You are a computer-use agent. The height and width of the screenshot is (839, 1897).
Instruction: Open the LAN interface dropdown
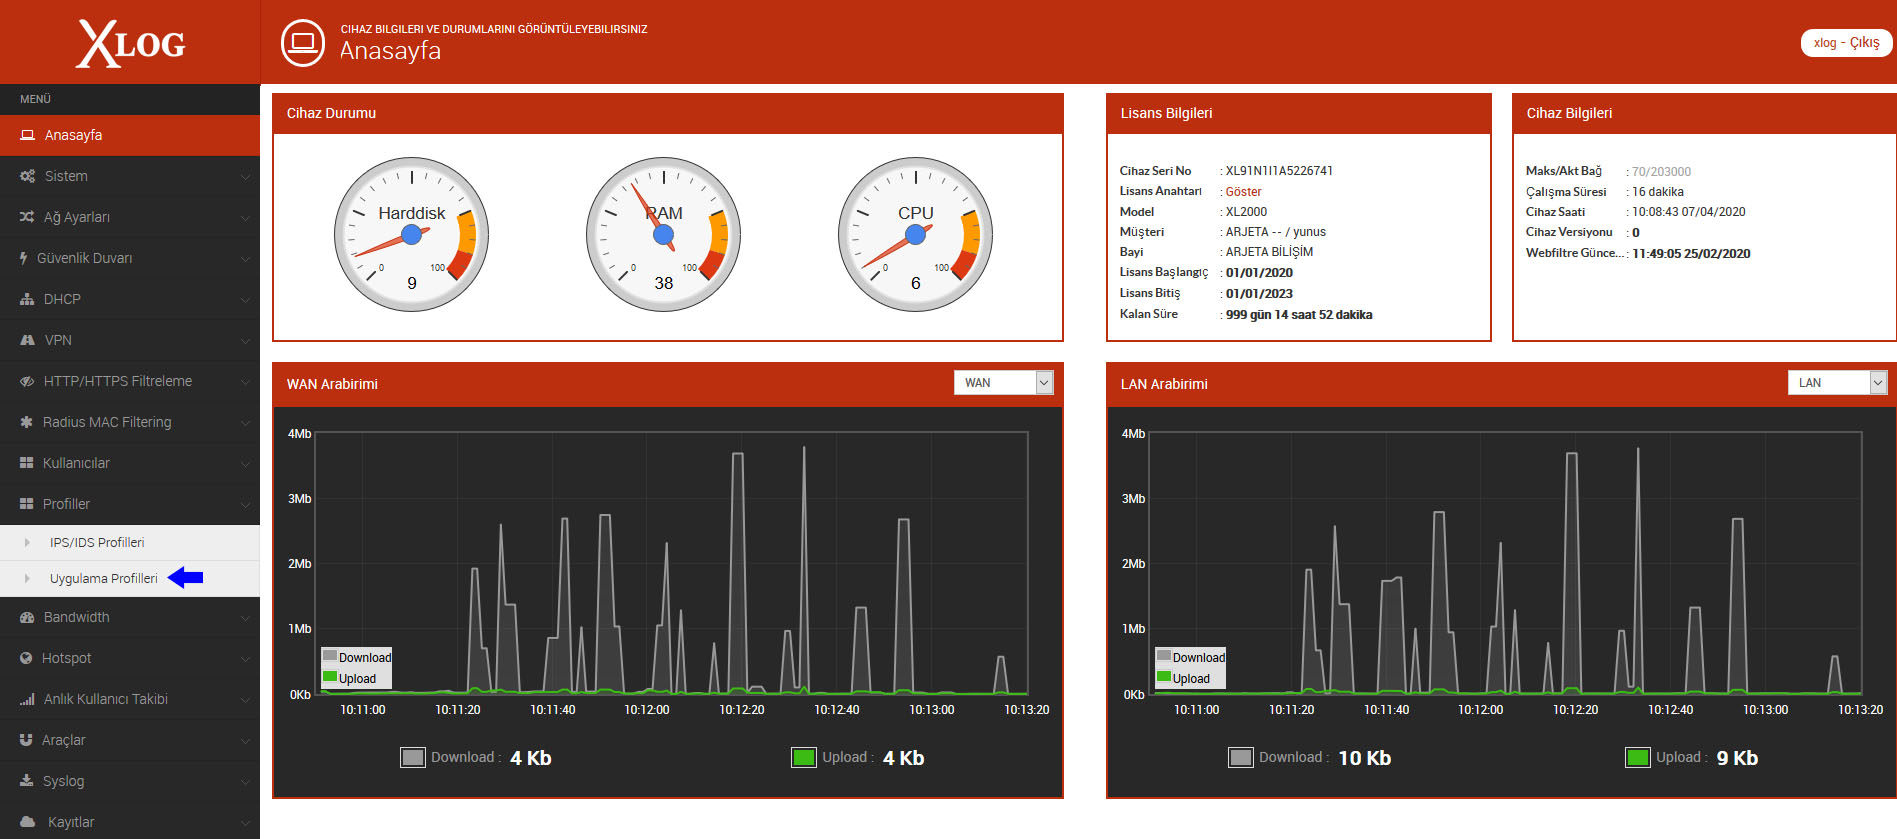pyautogui.click(x=1837, y=383)
